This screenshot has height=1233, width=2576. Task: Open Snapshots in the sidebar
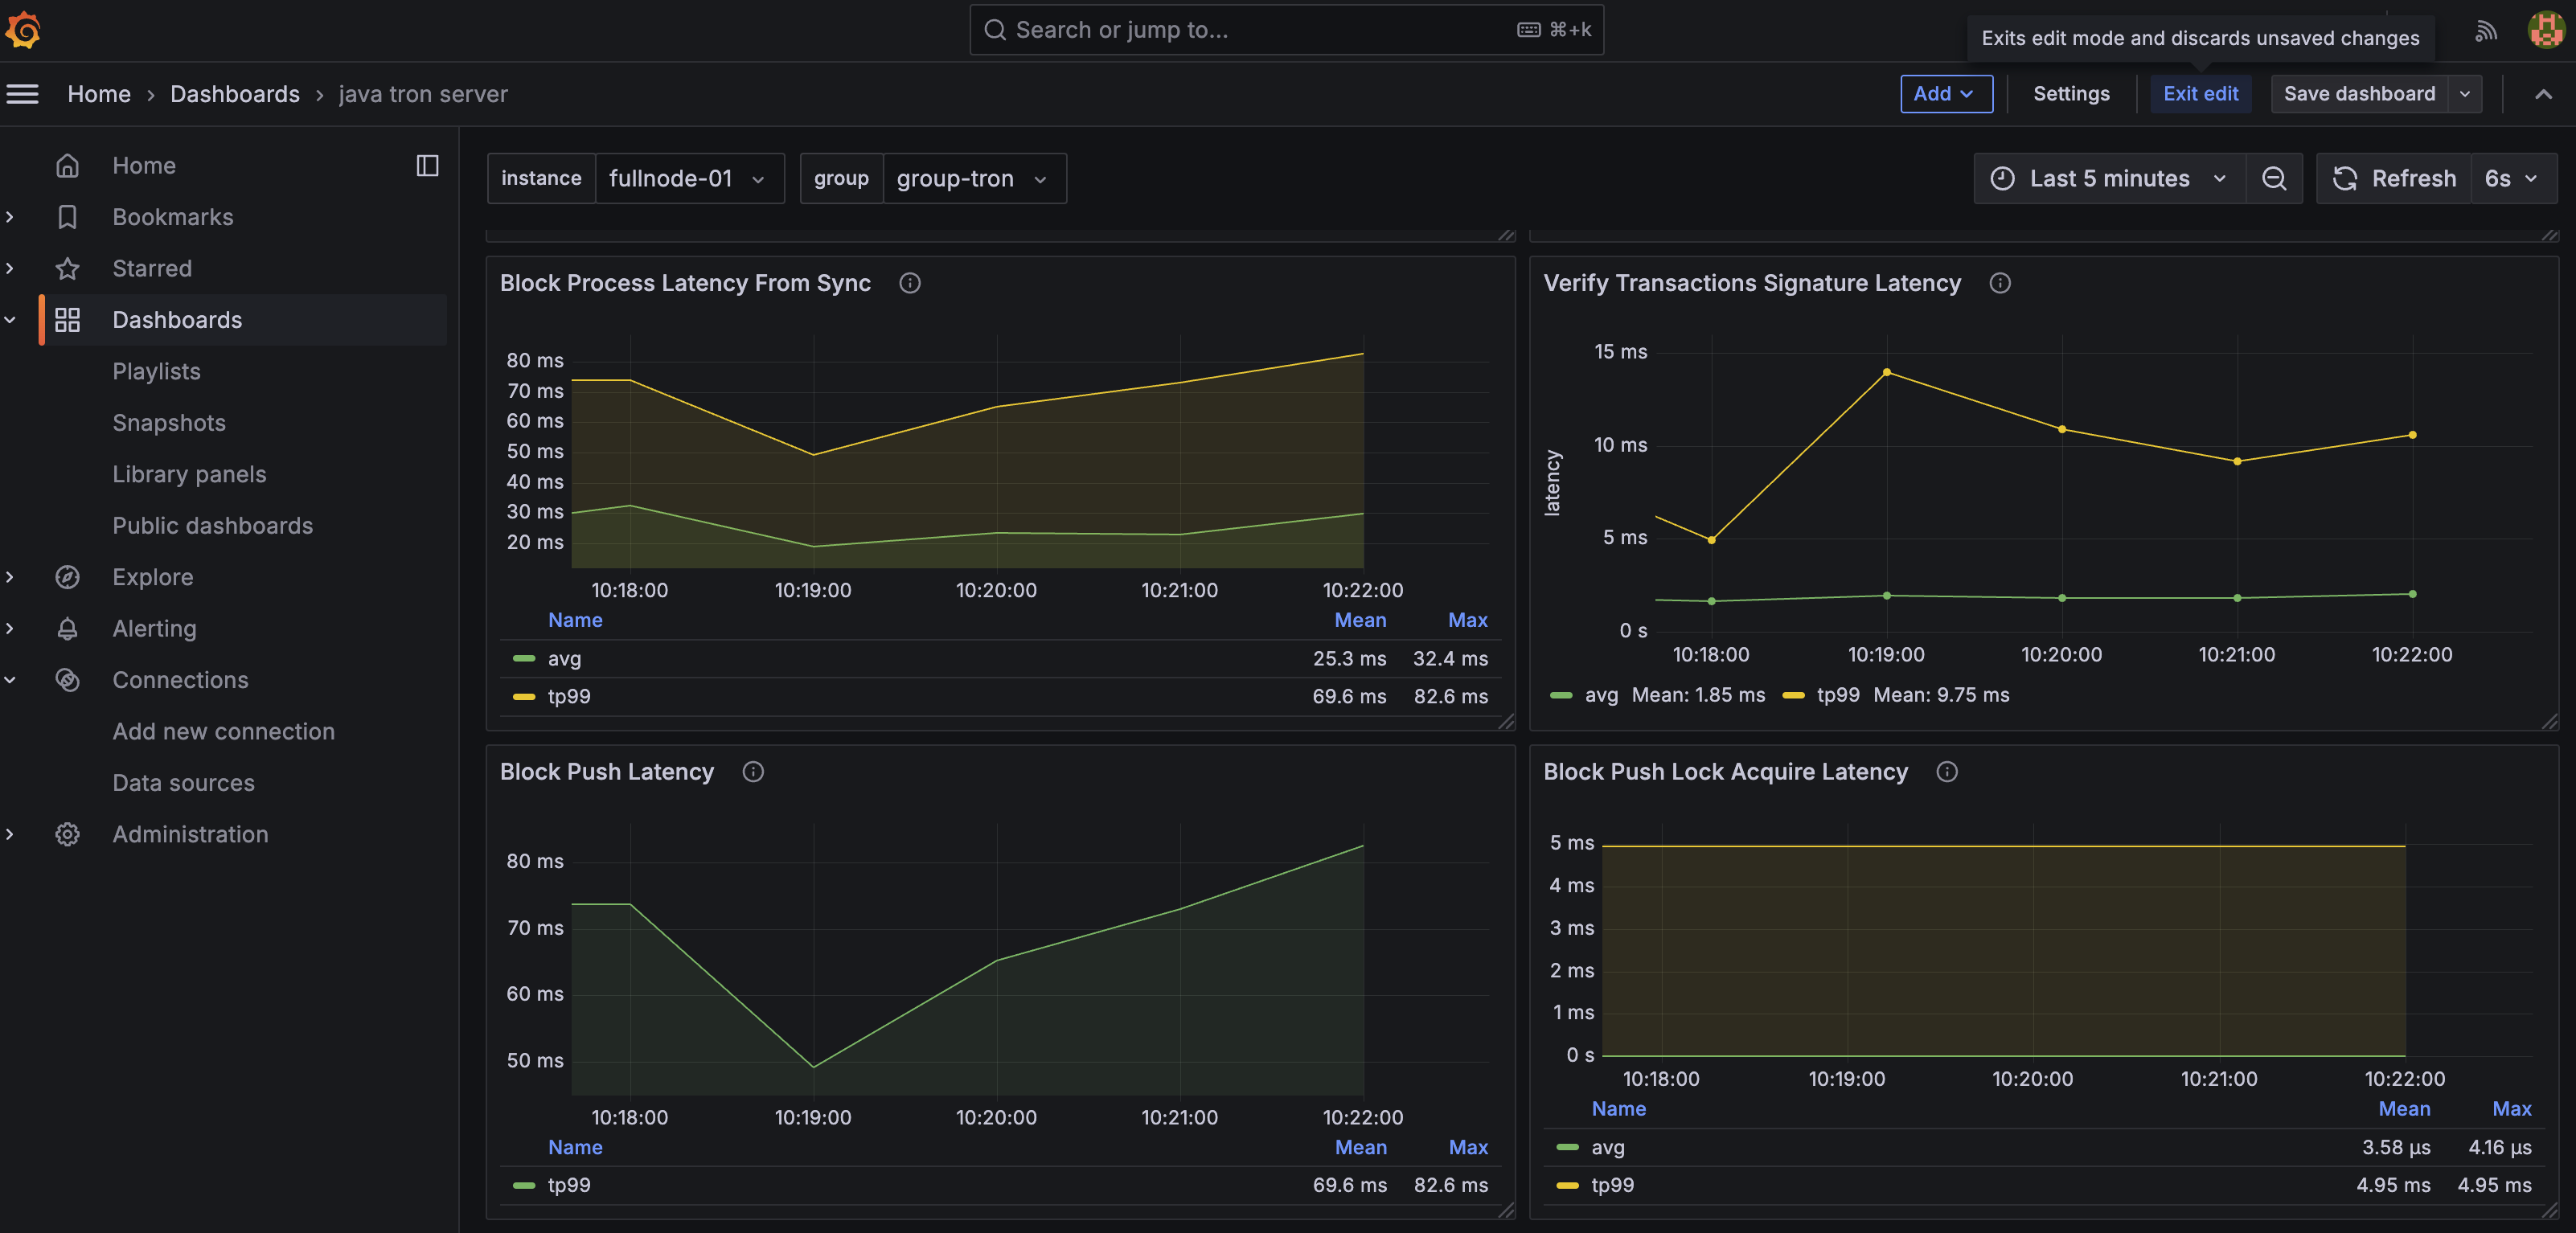(x=169, y=423)
